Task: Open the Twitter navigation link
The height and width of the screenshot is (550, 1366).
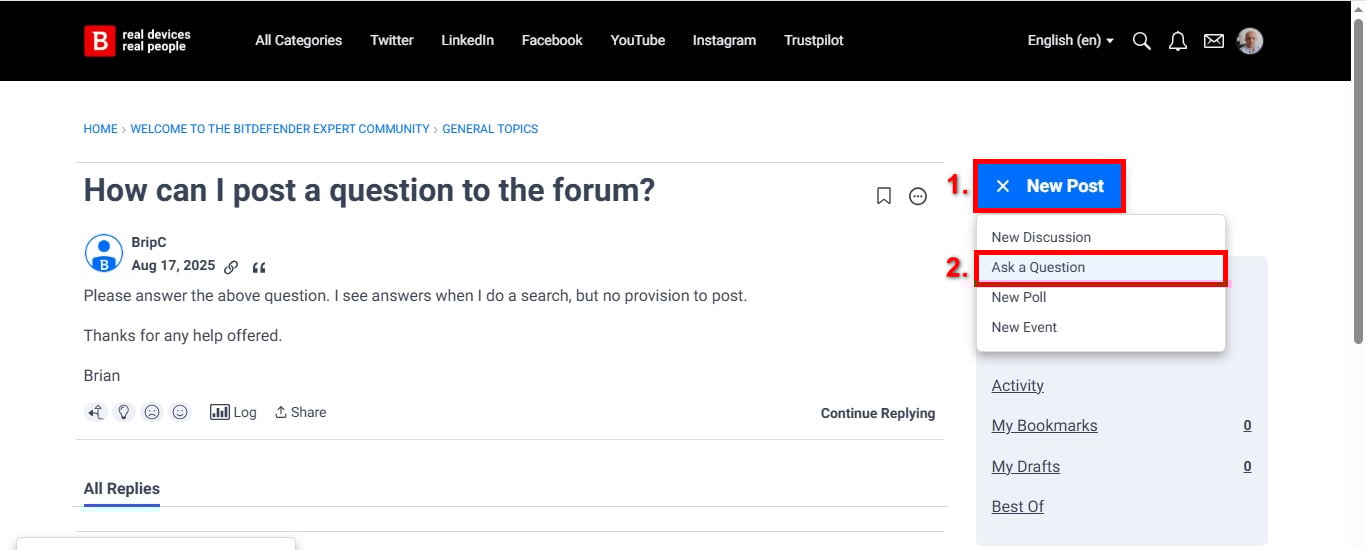Action: [x=391, y=41]
